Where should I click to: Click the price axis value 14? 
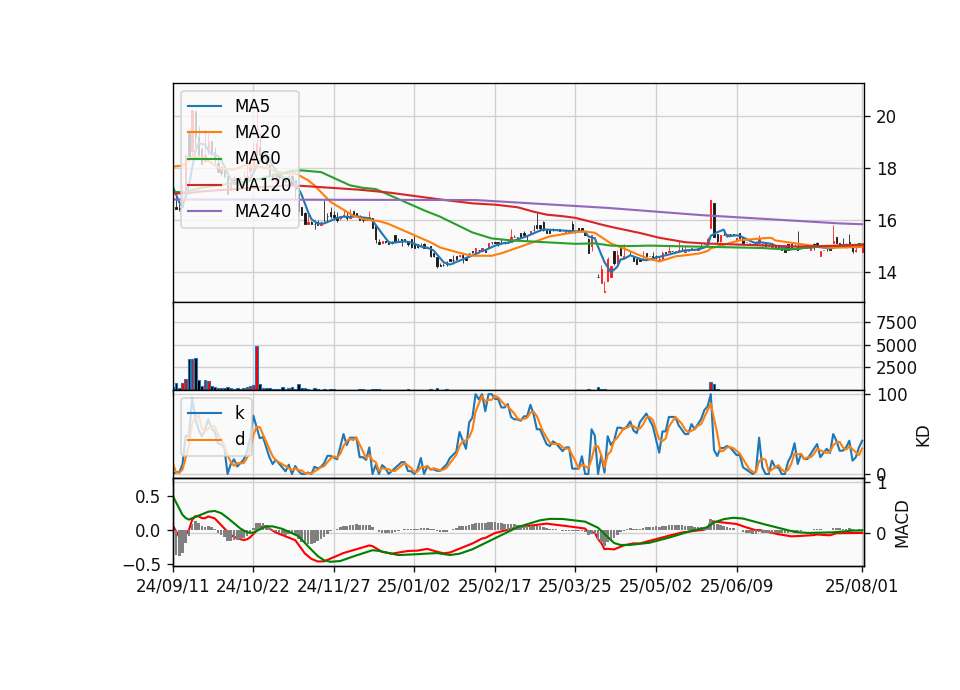(886, 273)
